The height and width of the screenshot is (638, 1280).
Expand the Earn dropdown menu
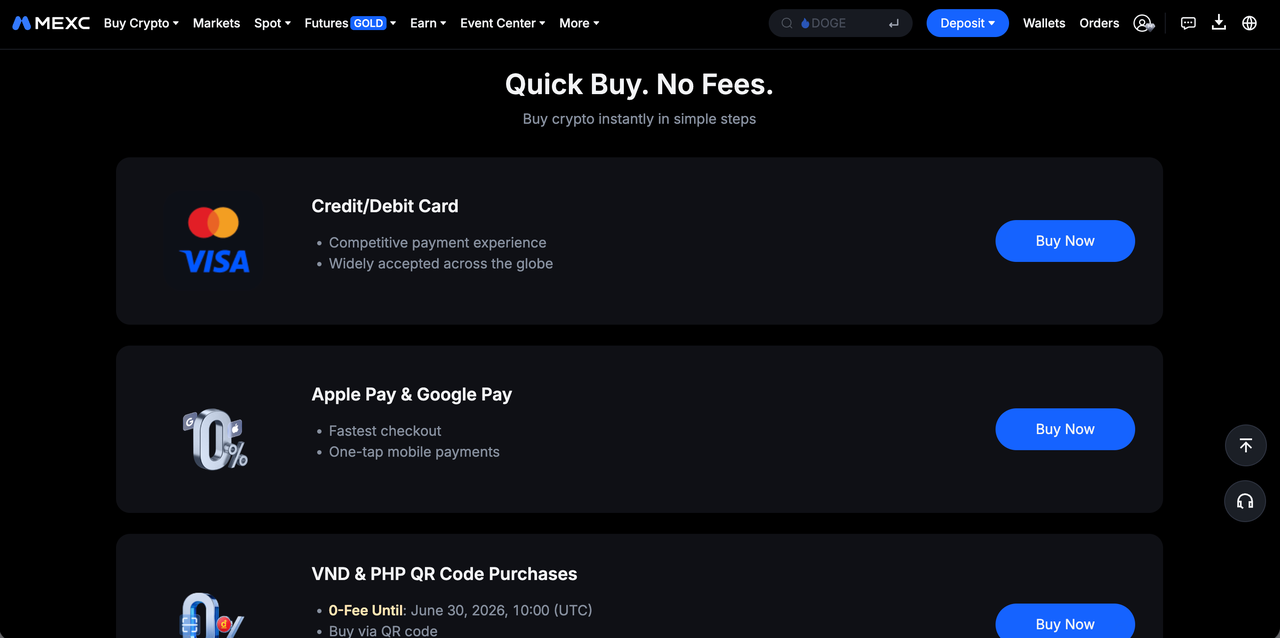pyautogui.click(x=428, y=23)
